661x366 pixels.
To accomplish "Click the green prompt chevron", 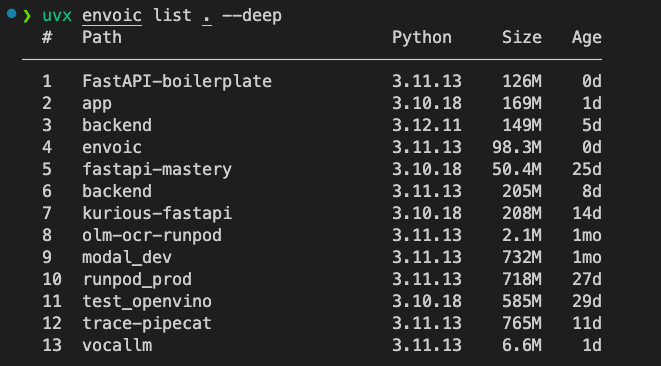I will click(27, 16).
